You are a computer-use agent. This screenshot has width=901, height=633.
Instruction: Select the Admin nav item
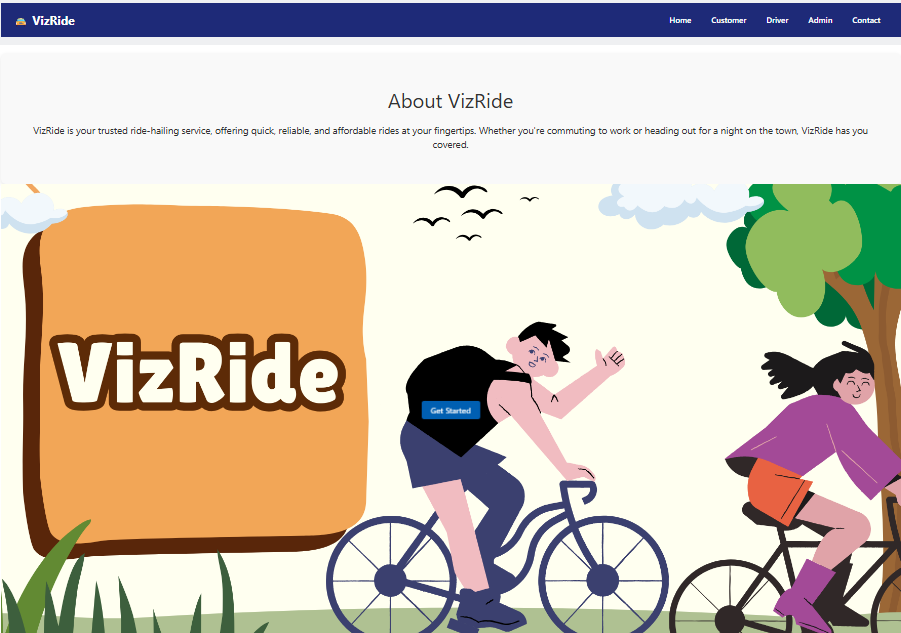click(820, 20)
